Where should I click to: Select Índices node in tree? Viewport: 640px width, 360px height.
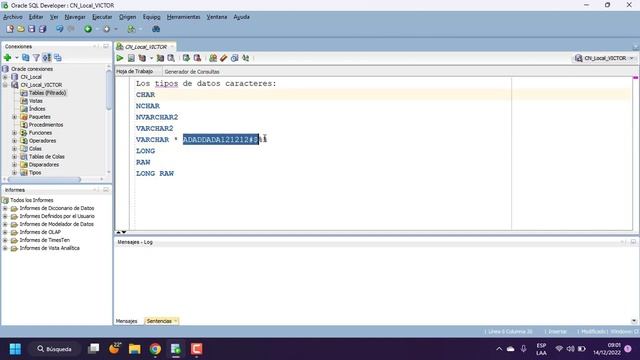pyautogui.click(x=37, y=109)
